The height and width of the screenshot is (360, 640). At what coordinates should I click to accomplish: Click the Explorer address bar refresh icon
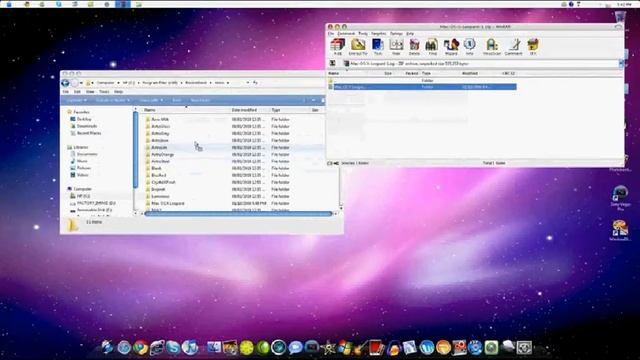pyautogui.click(x=255, y=82)
